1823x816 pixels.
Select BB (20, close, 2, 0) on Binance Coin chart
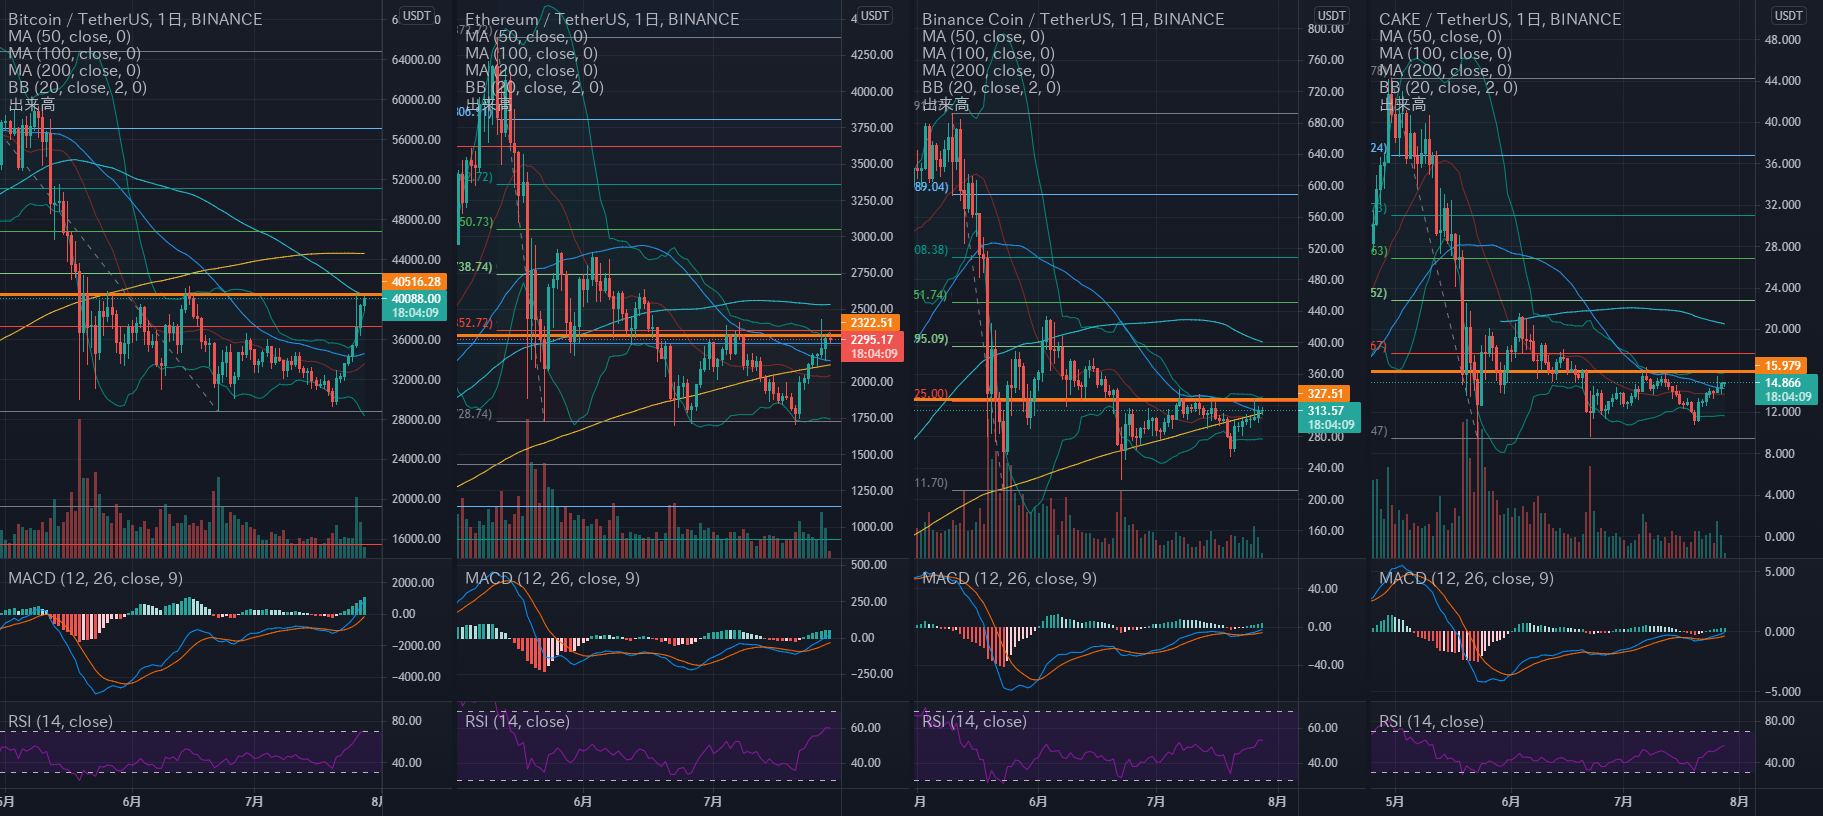(x=991, y=87)
